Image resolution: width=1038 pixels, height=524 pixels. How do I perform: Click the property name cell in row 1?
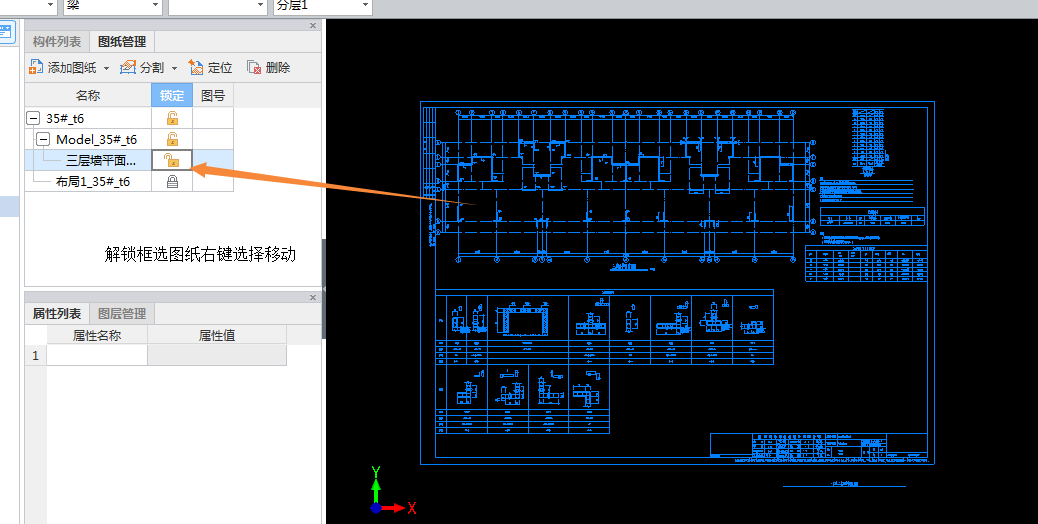(x=97, y=355)
